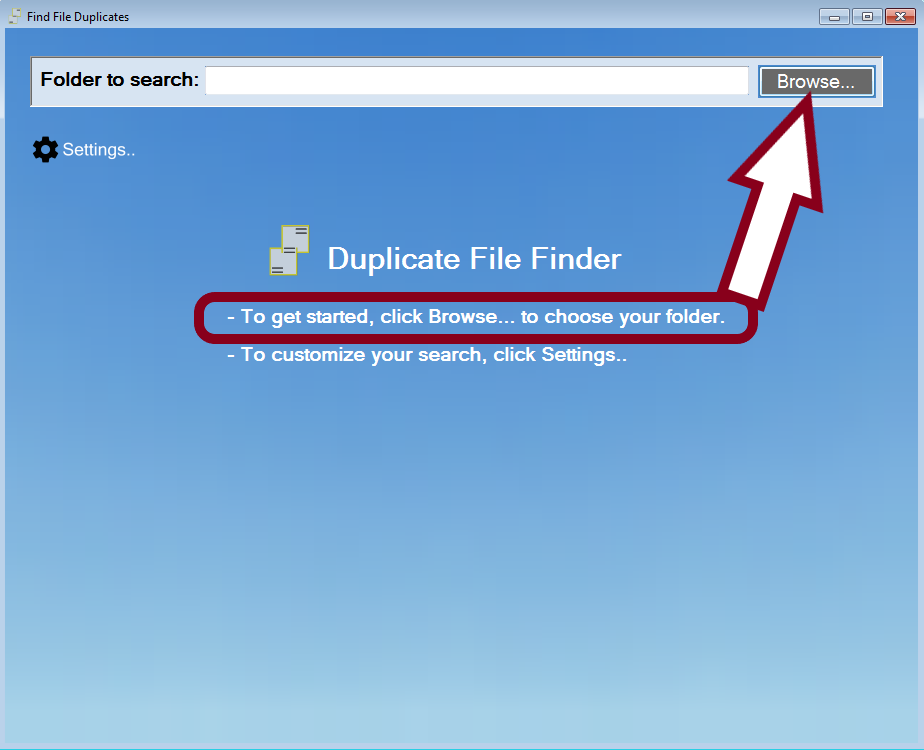
Task: Click the 'To customize your search' instruction line
Action: [x=427, y=355]
